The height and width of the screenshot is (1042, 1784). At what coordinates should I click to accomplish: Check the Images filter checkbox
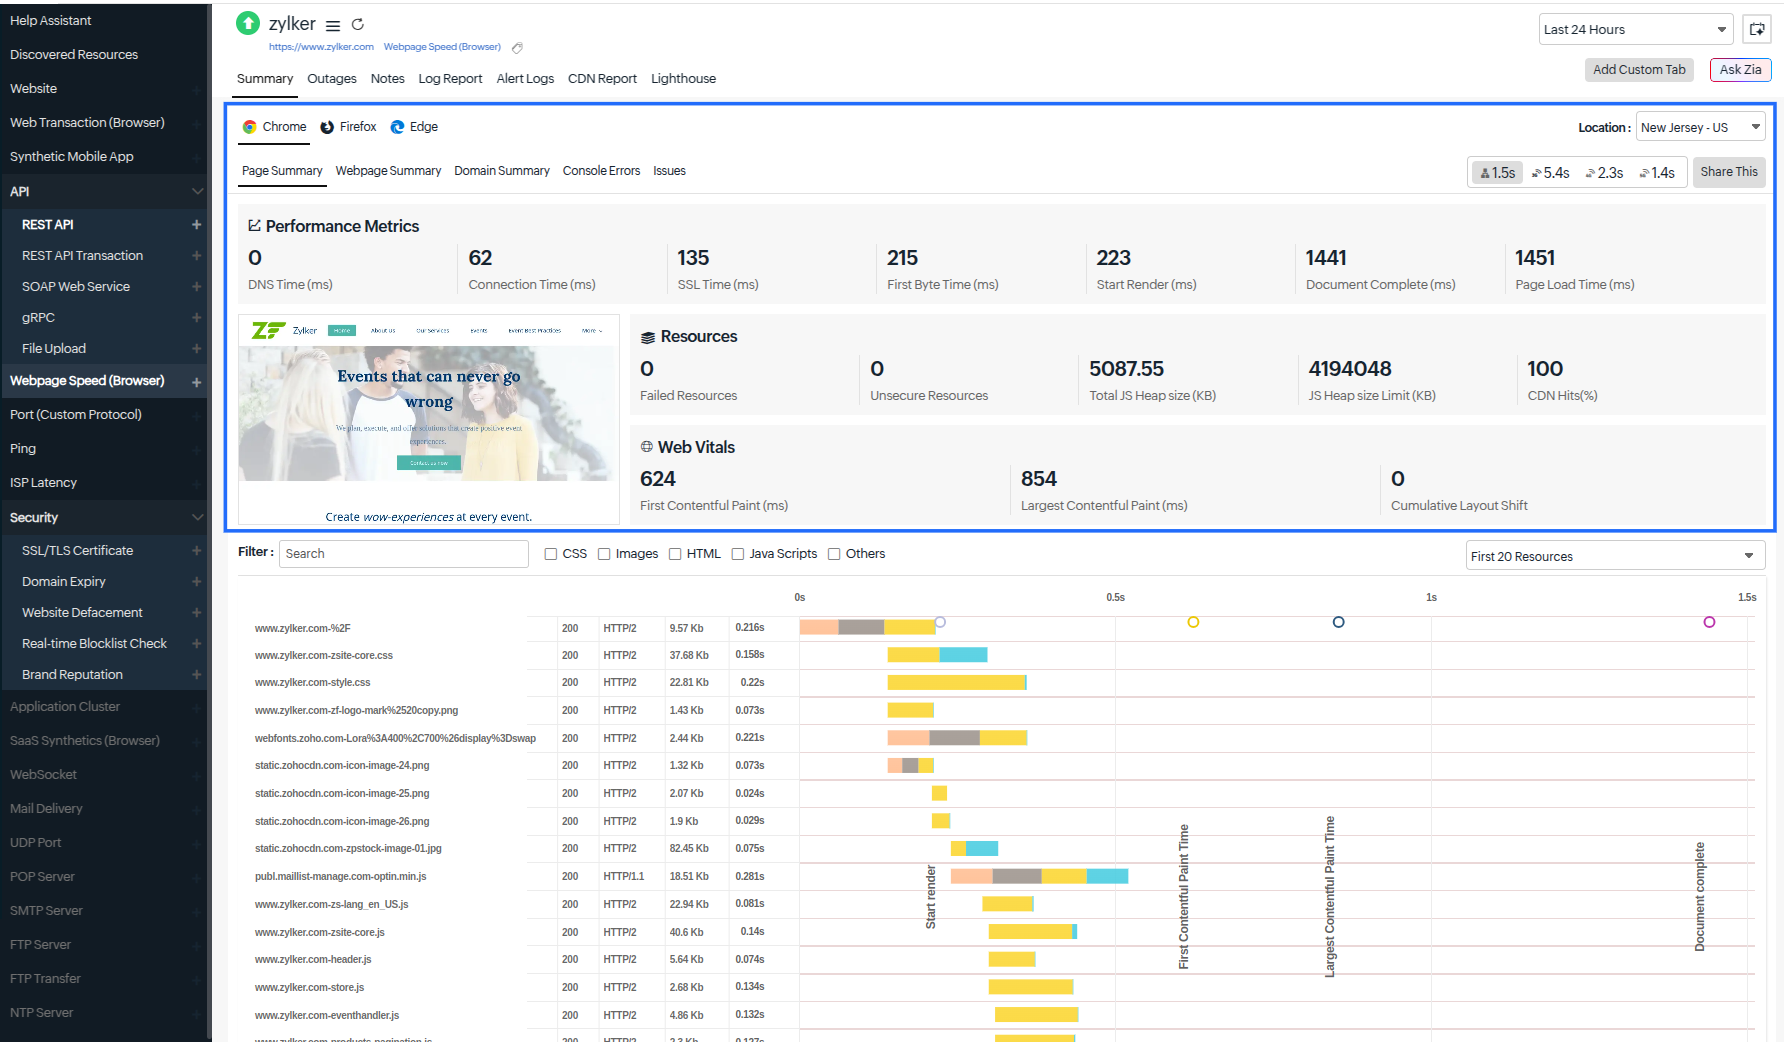tap(604, 554)
